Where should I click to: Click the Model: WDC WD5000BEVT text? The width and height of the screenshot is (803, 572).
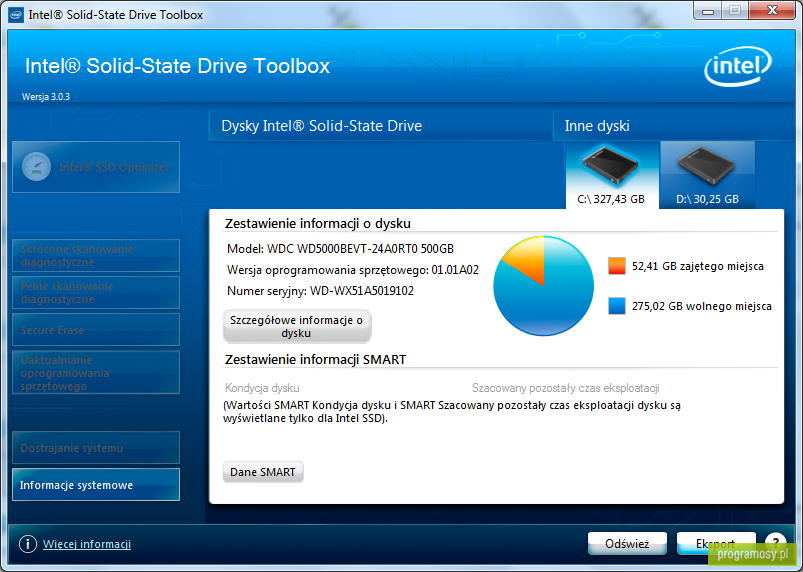340,249
